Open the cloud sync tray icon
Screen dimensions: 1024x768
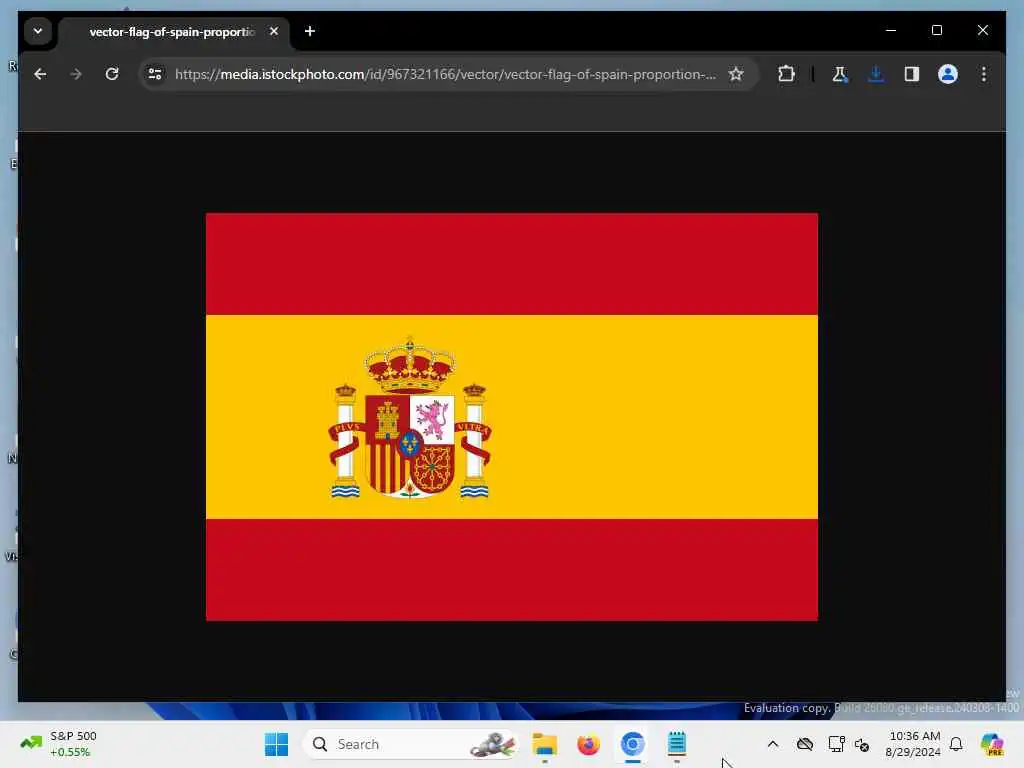coord(805,744)
